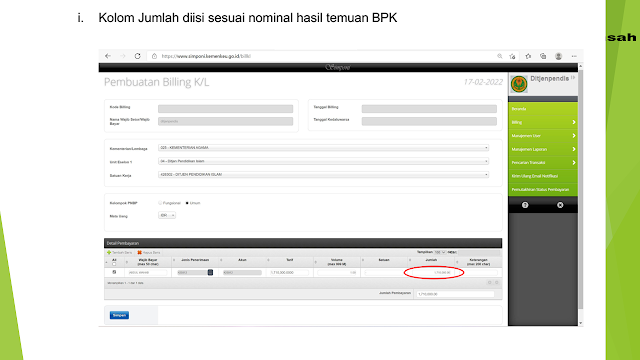Viewport: 640px width, 360px height.
Task: Click the page scrollbar up arrow
Action: click(580, 66)
